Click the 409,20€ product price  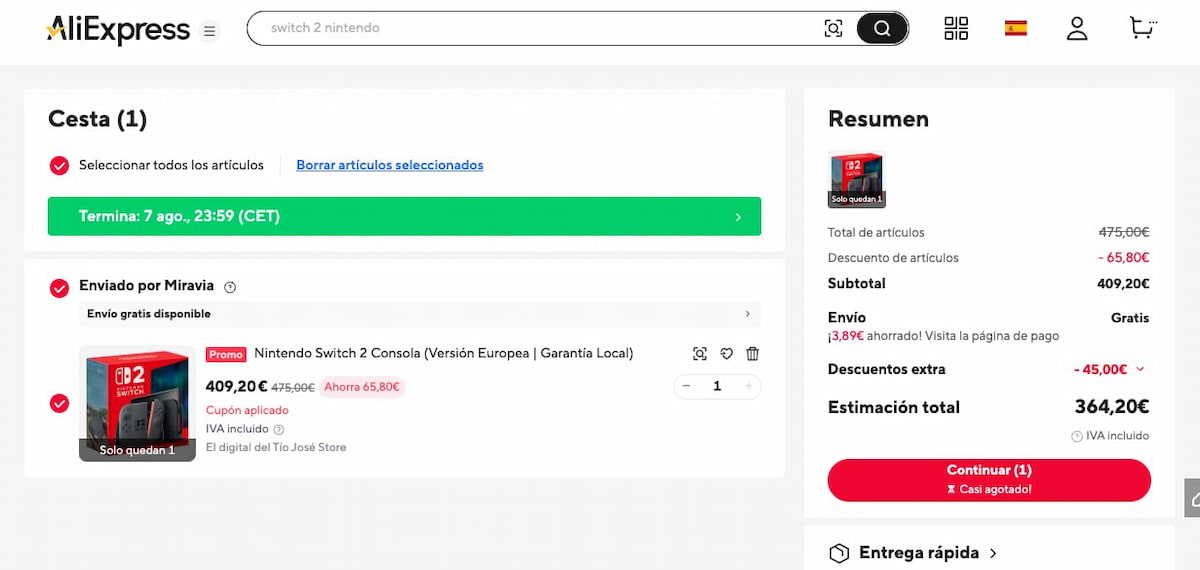[x=237, y=386]
